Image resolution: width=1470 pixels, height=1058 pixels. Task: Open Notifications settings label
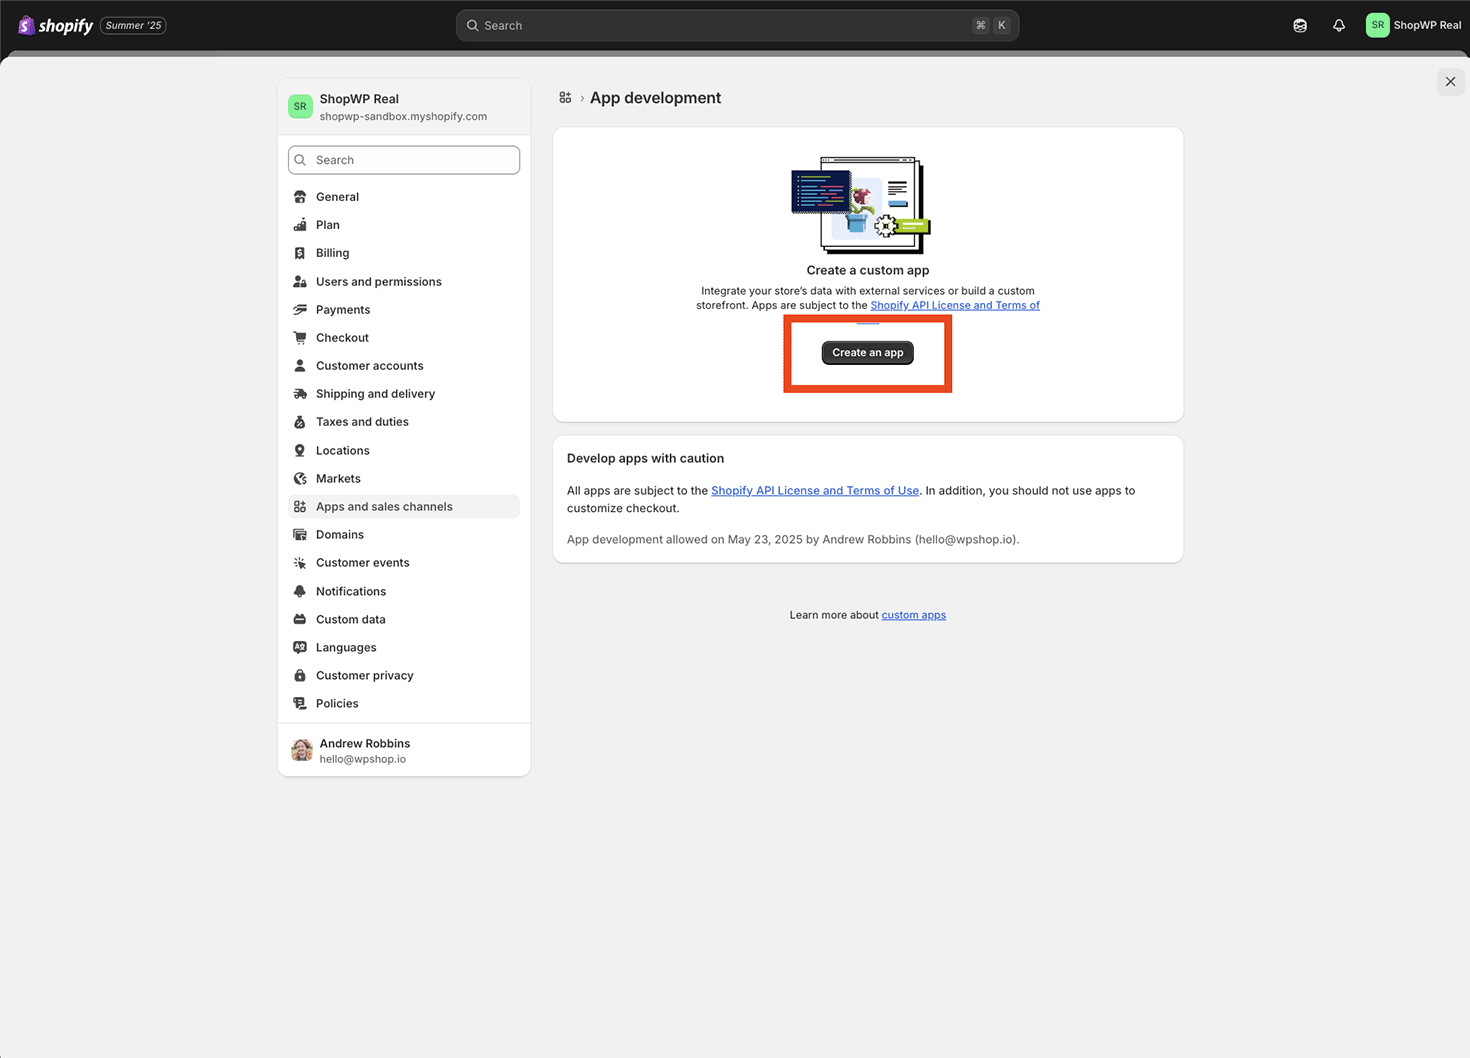tap(351, 592)
